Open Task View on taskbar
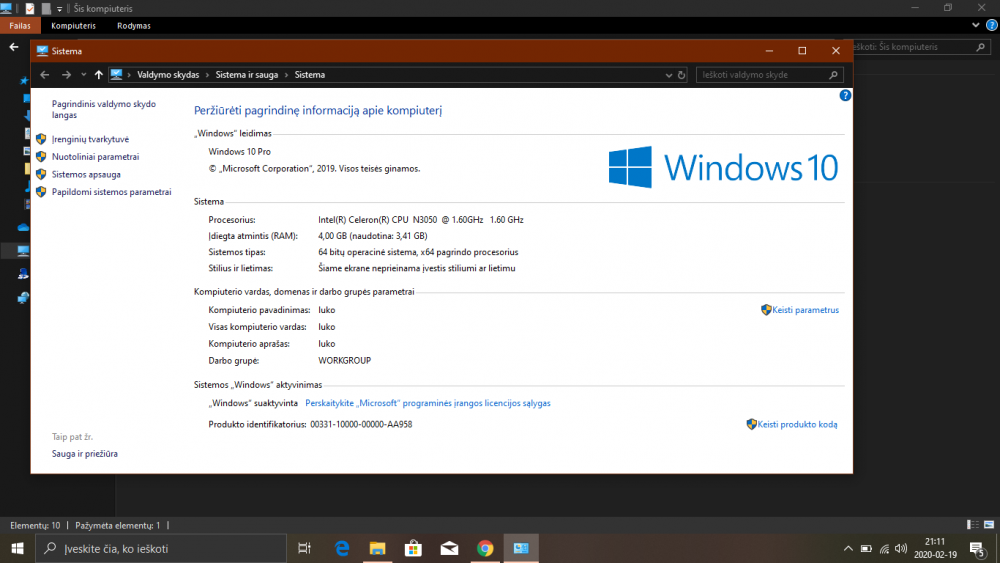This screenshot has height=563, width=1000. click(305, 548)
